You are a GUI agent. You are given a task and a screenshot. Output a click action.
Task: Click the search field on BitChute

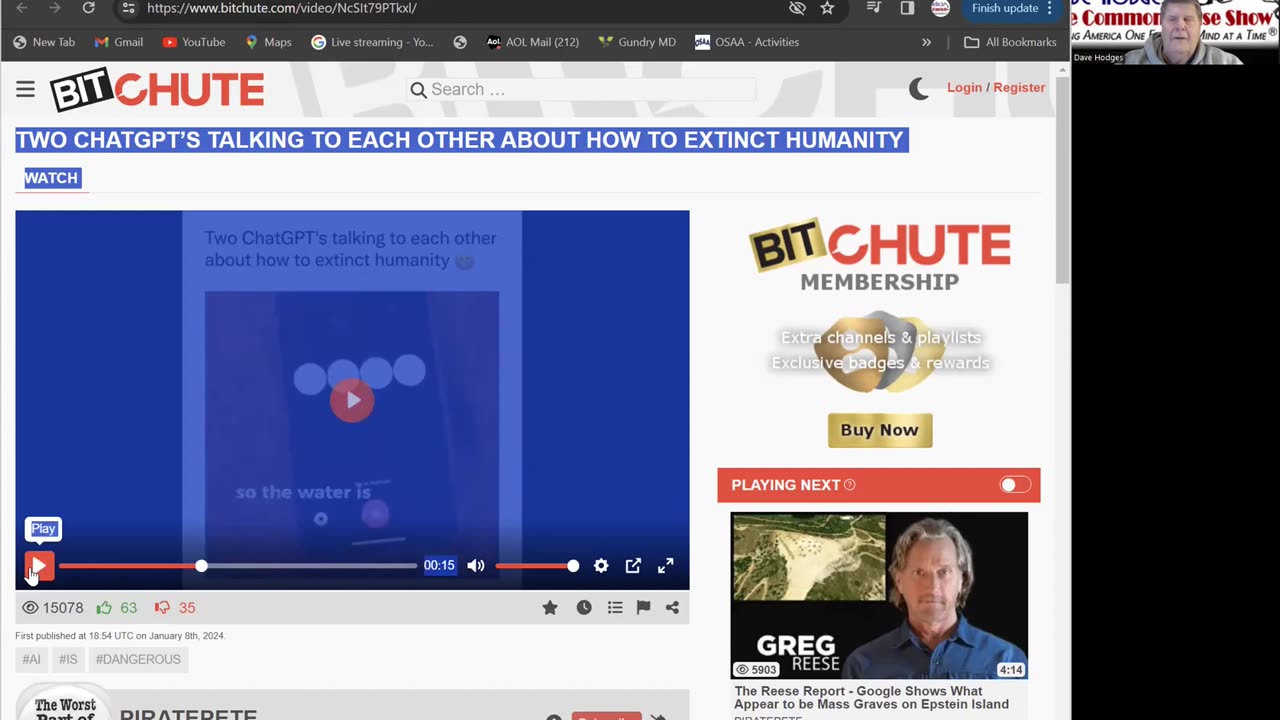(582, 89)
